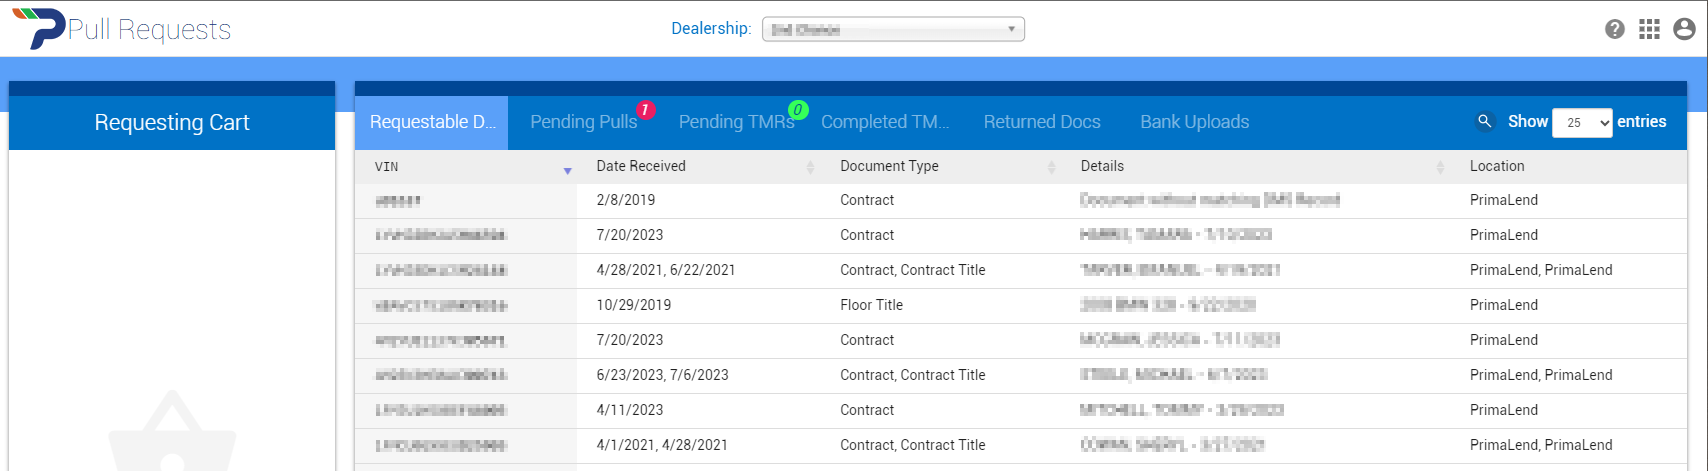
Task: Open the user account profile icon
Action: (1684, 29)
